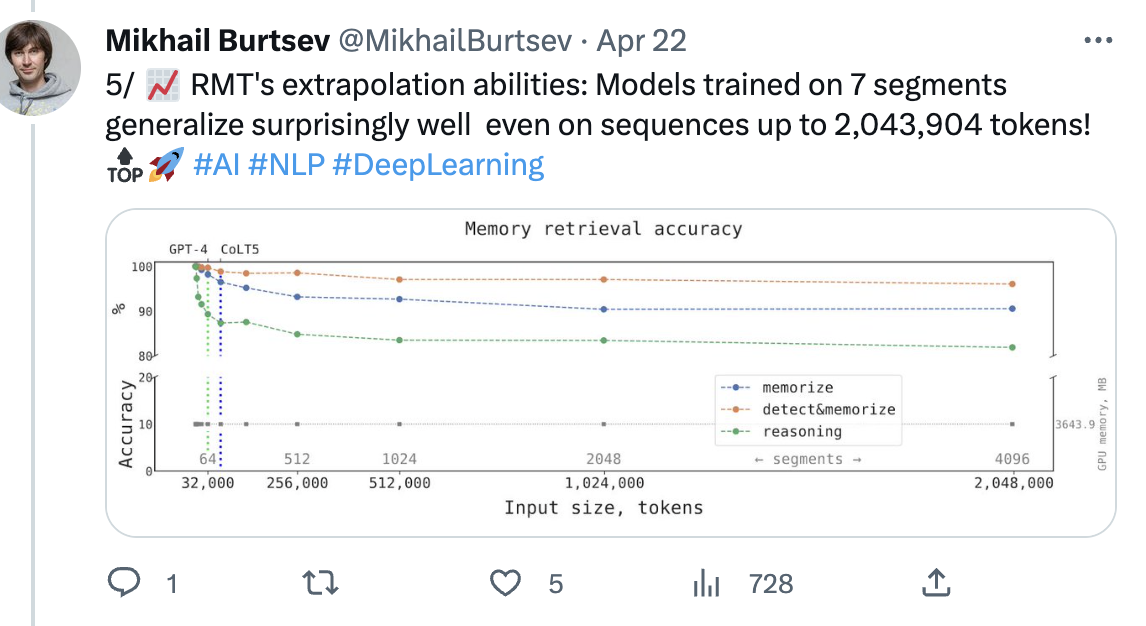Open view analytics bar chart icon
Image resolution: width=1146 pixels, height=626 pixels.
coord(706,583)
